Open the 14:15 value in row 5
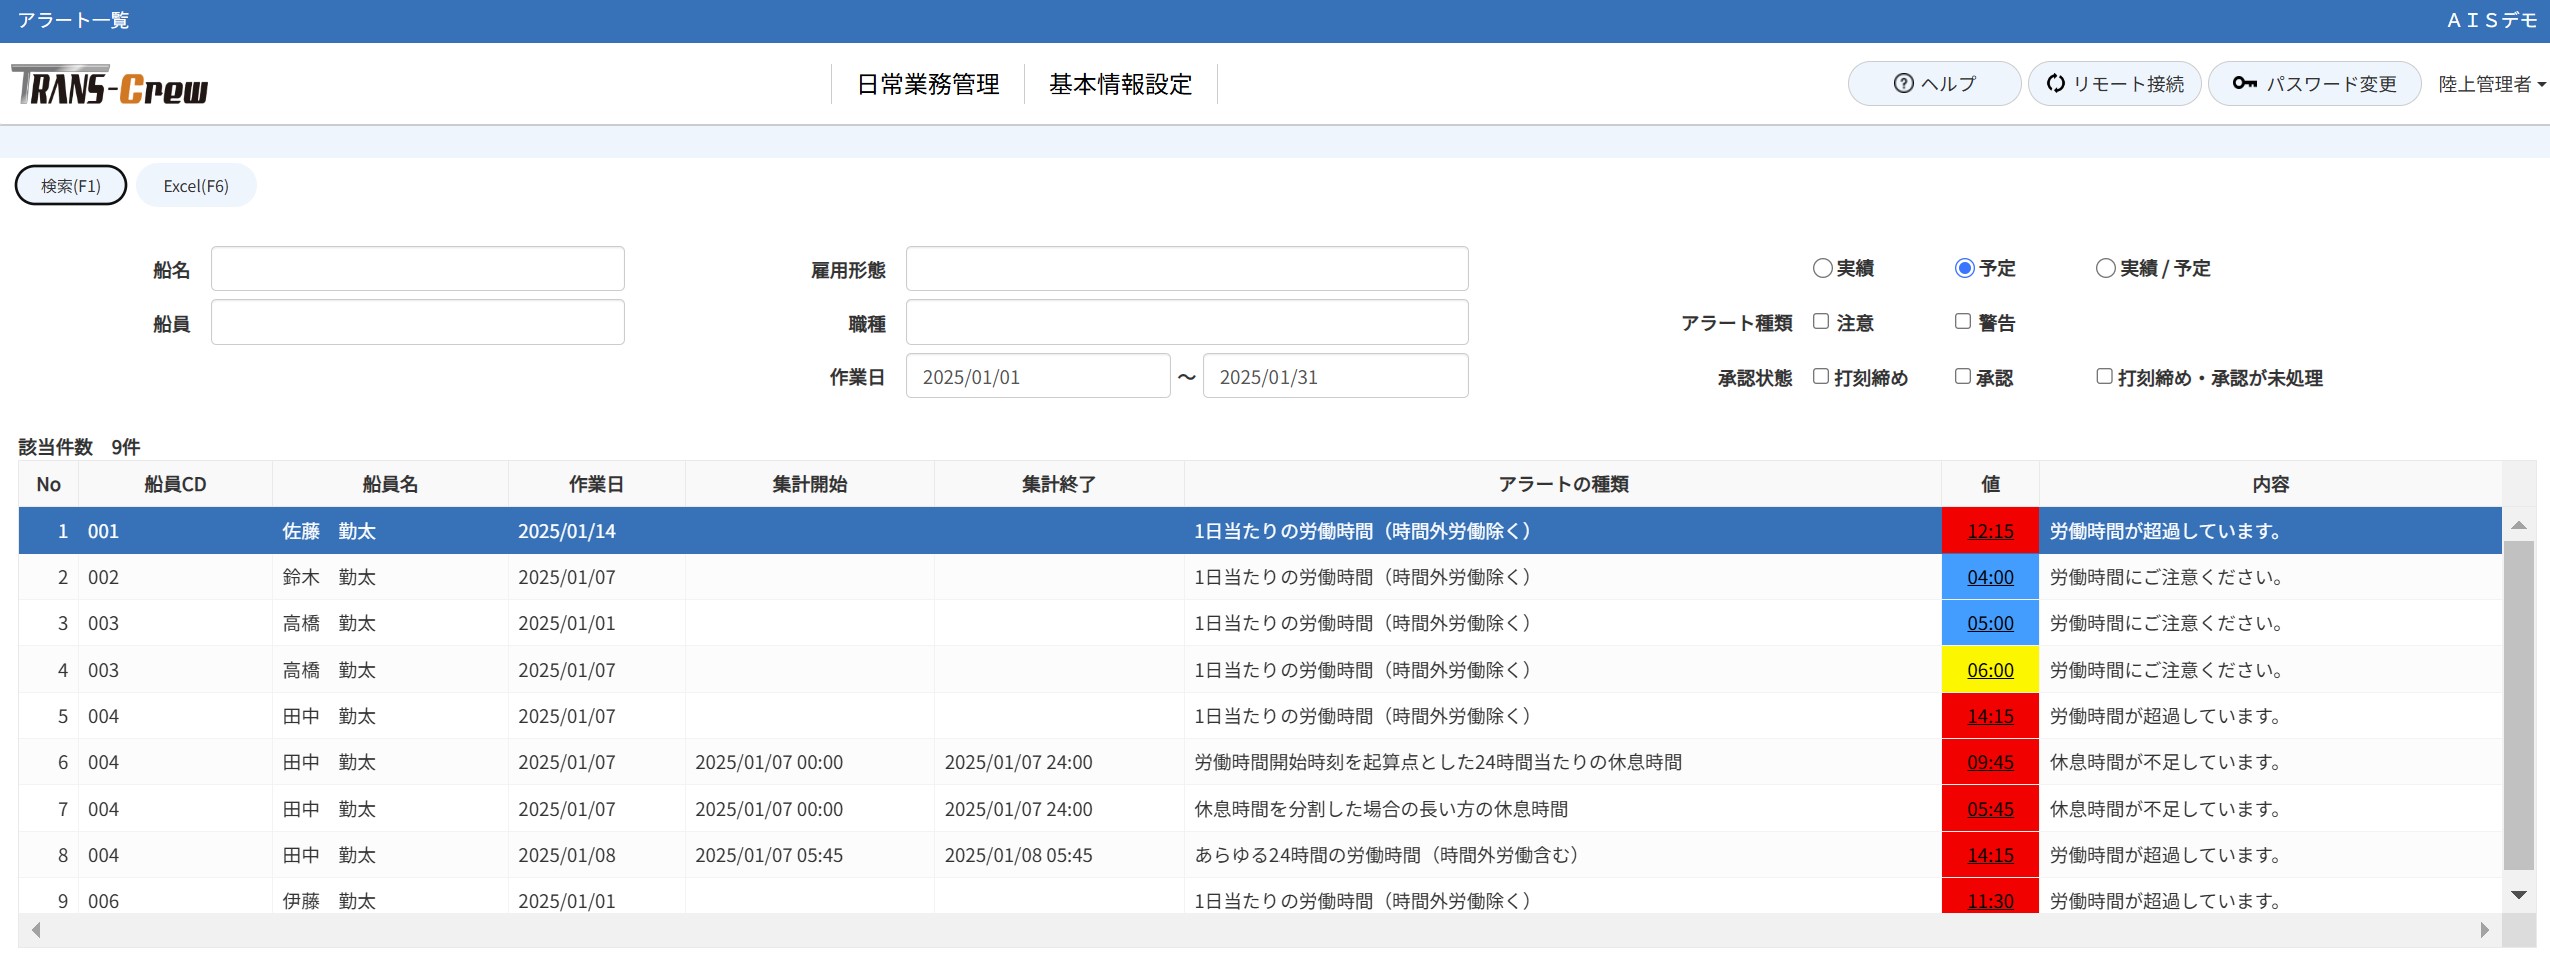 pyautogui.click(x=1990, y=716)
